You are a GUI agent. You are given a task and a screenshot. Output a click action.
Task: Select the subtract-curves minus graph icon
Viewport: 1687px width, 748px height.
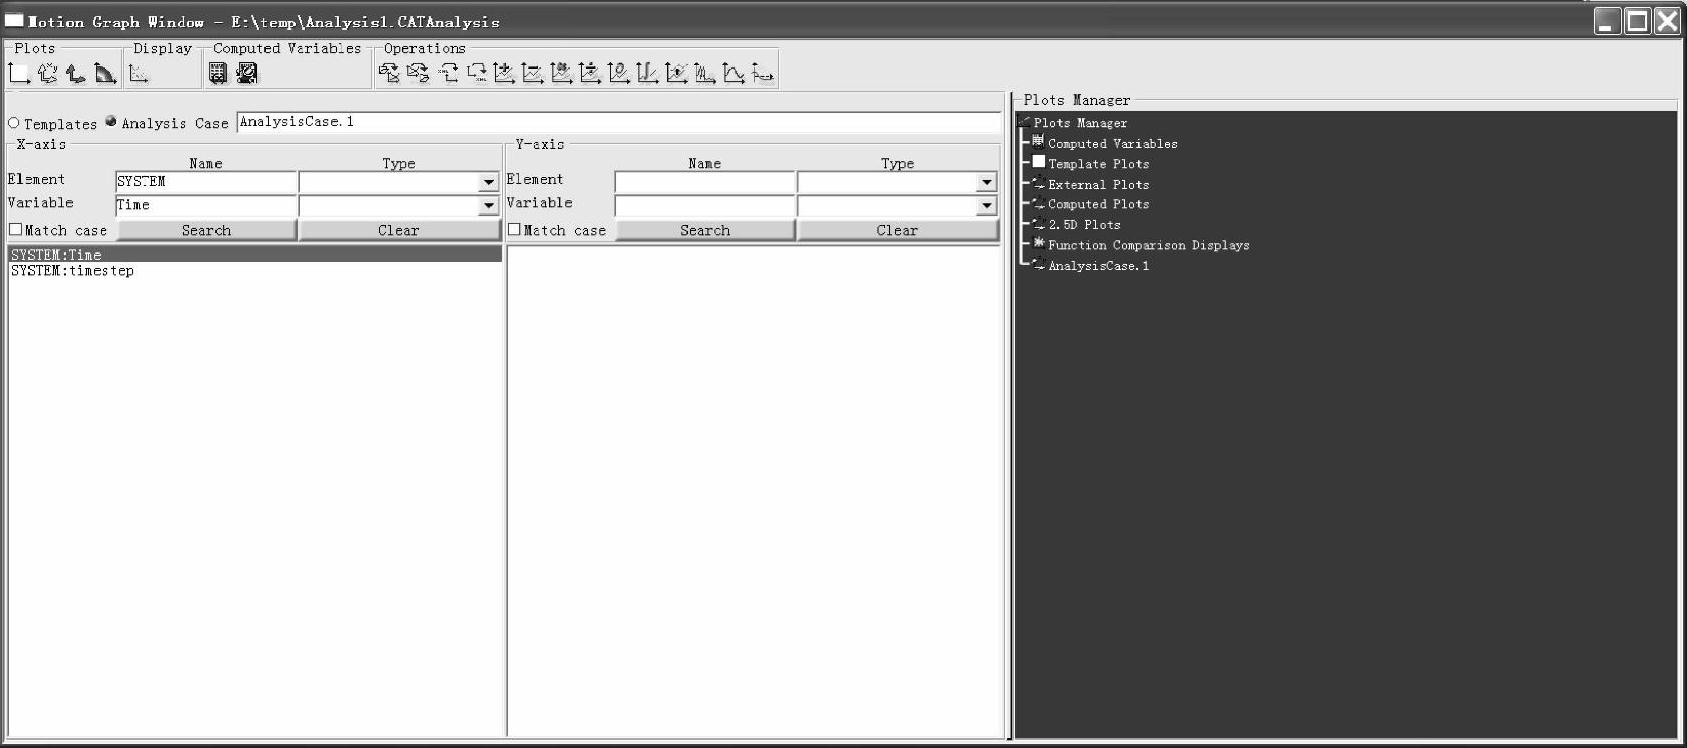(x=533, y=73)
